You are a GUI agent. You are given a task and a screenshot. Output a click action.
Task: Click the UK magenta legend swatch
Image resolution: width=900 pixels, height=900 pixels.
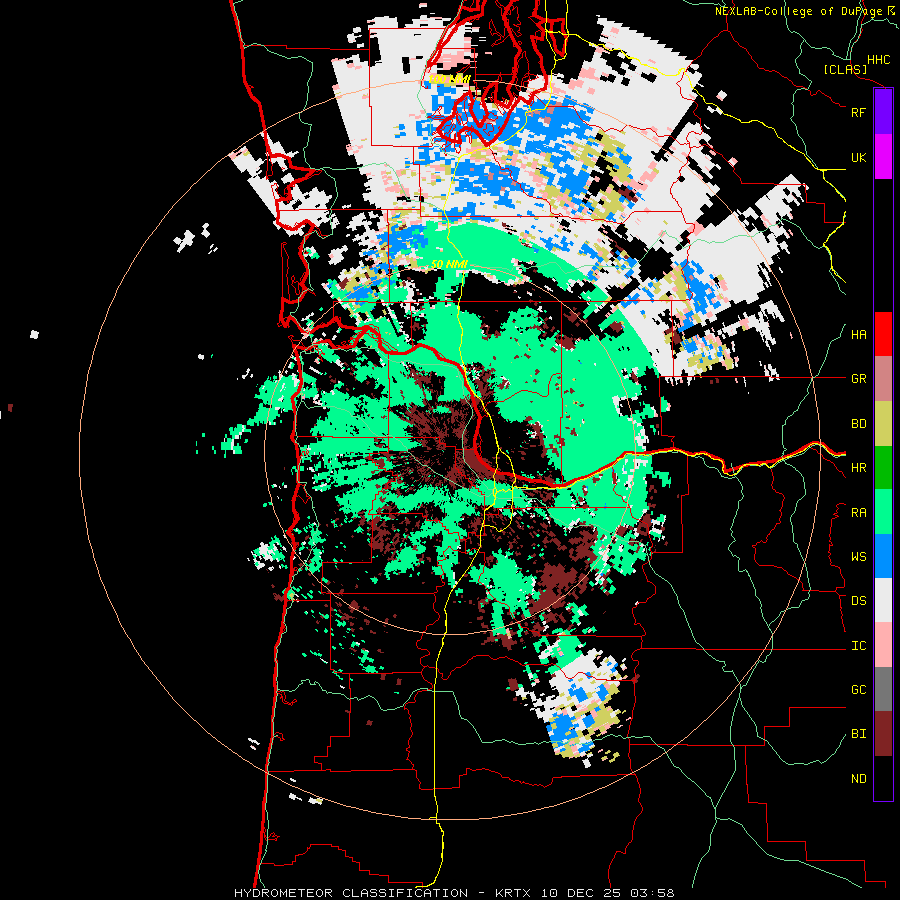click(883, 157)
